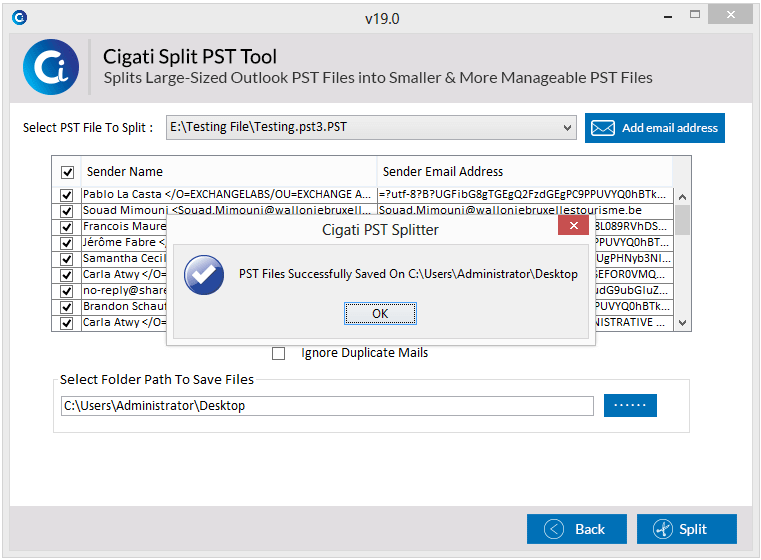Select the Pablo La Casta sender name cell
This screenshot has height=560, width=761.
click(x=229, y=195)
